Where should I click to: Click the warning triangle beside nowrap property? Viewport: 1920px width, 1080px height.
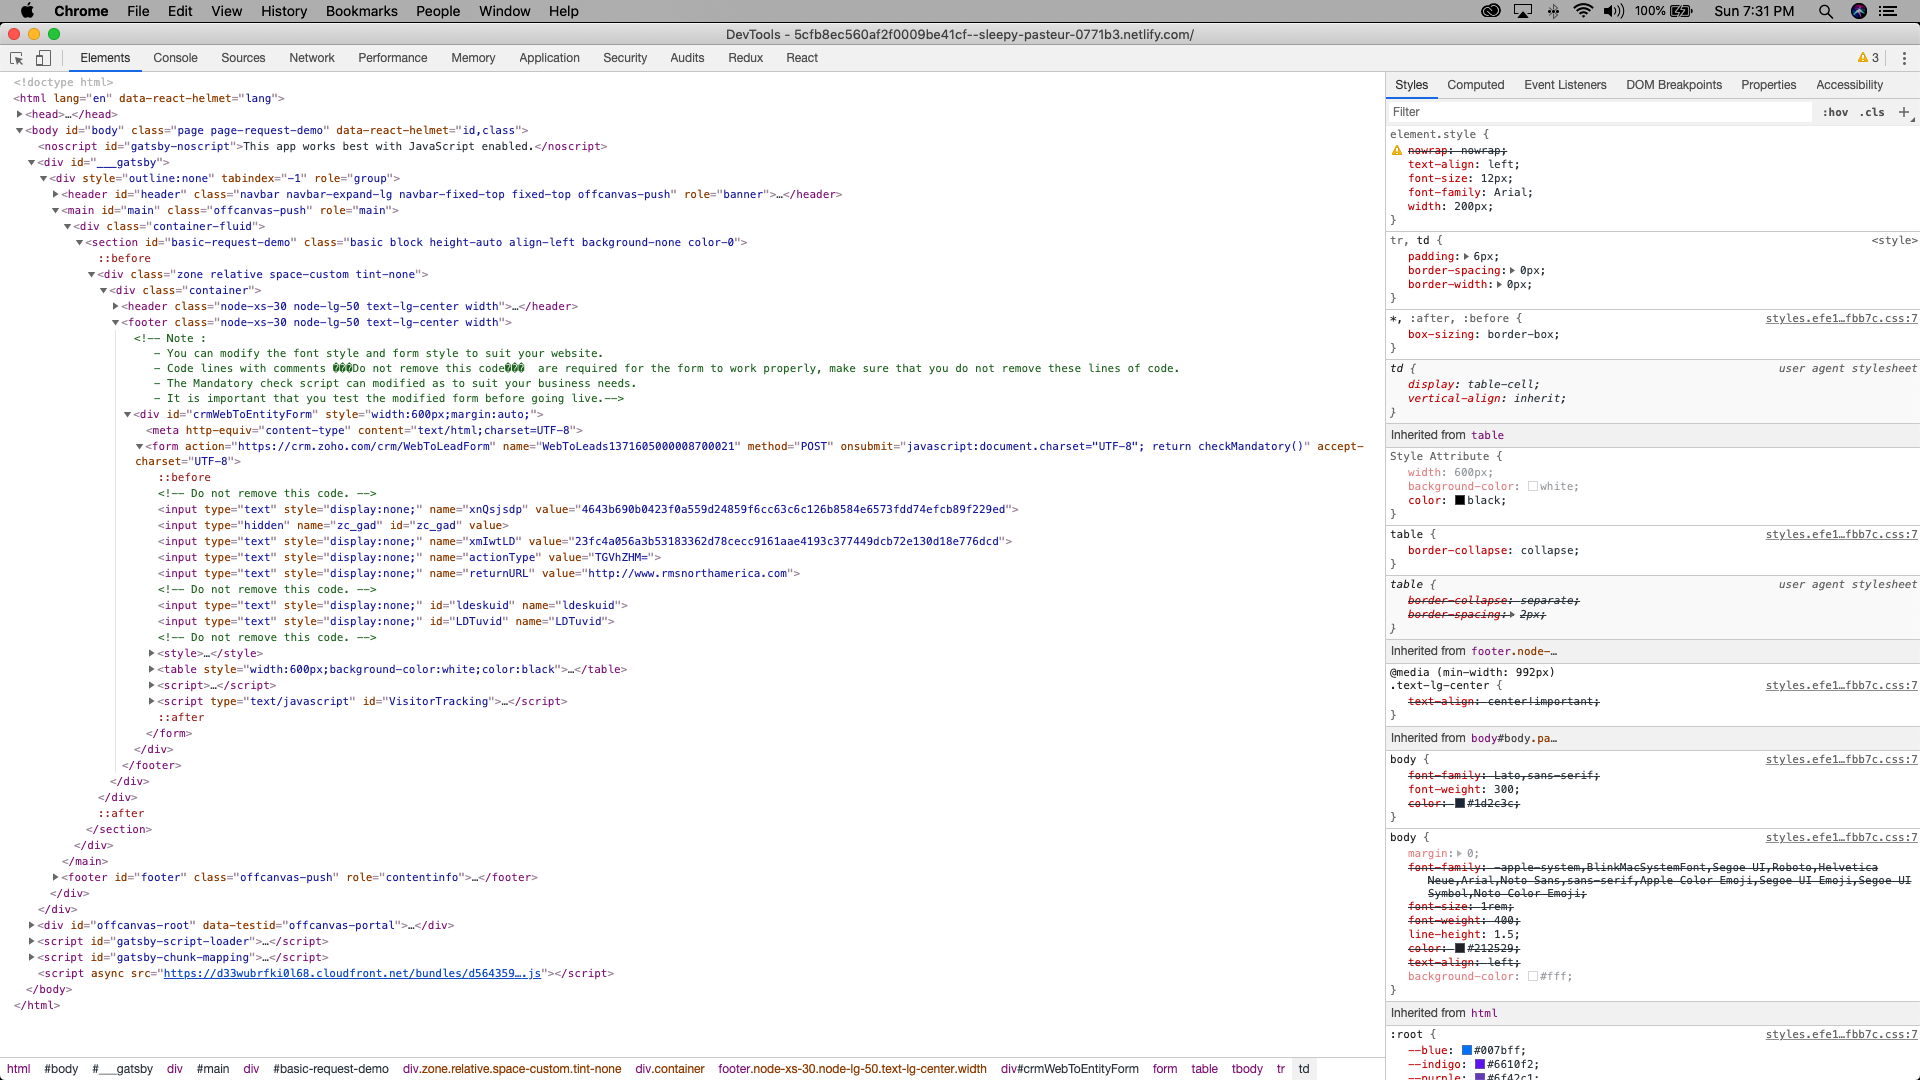(x=1397, y=150)
